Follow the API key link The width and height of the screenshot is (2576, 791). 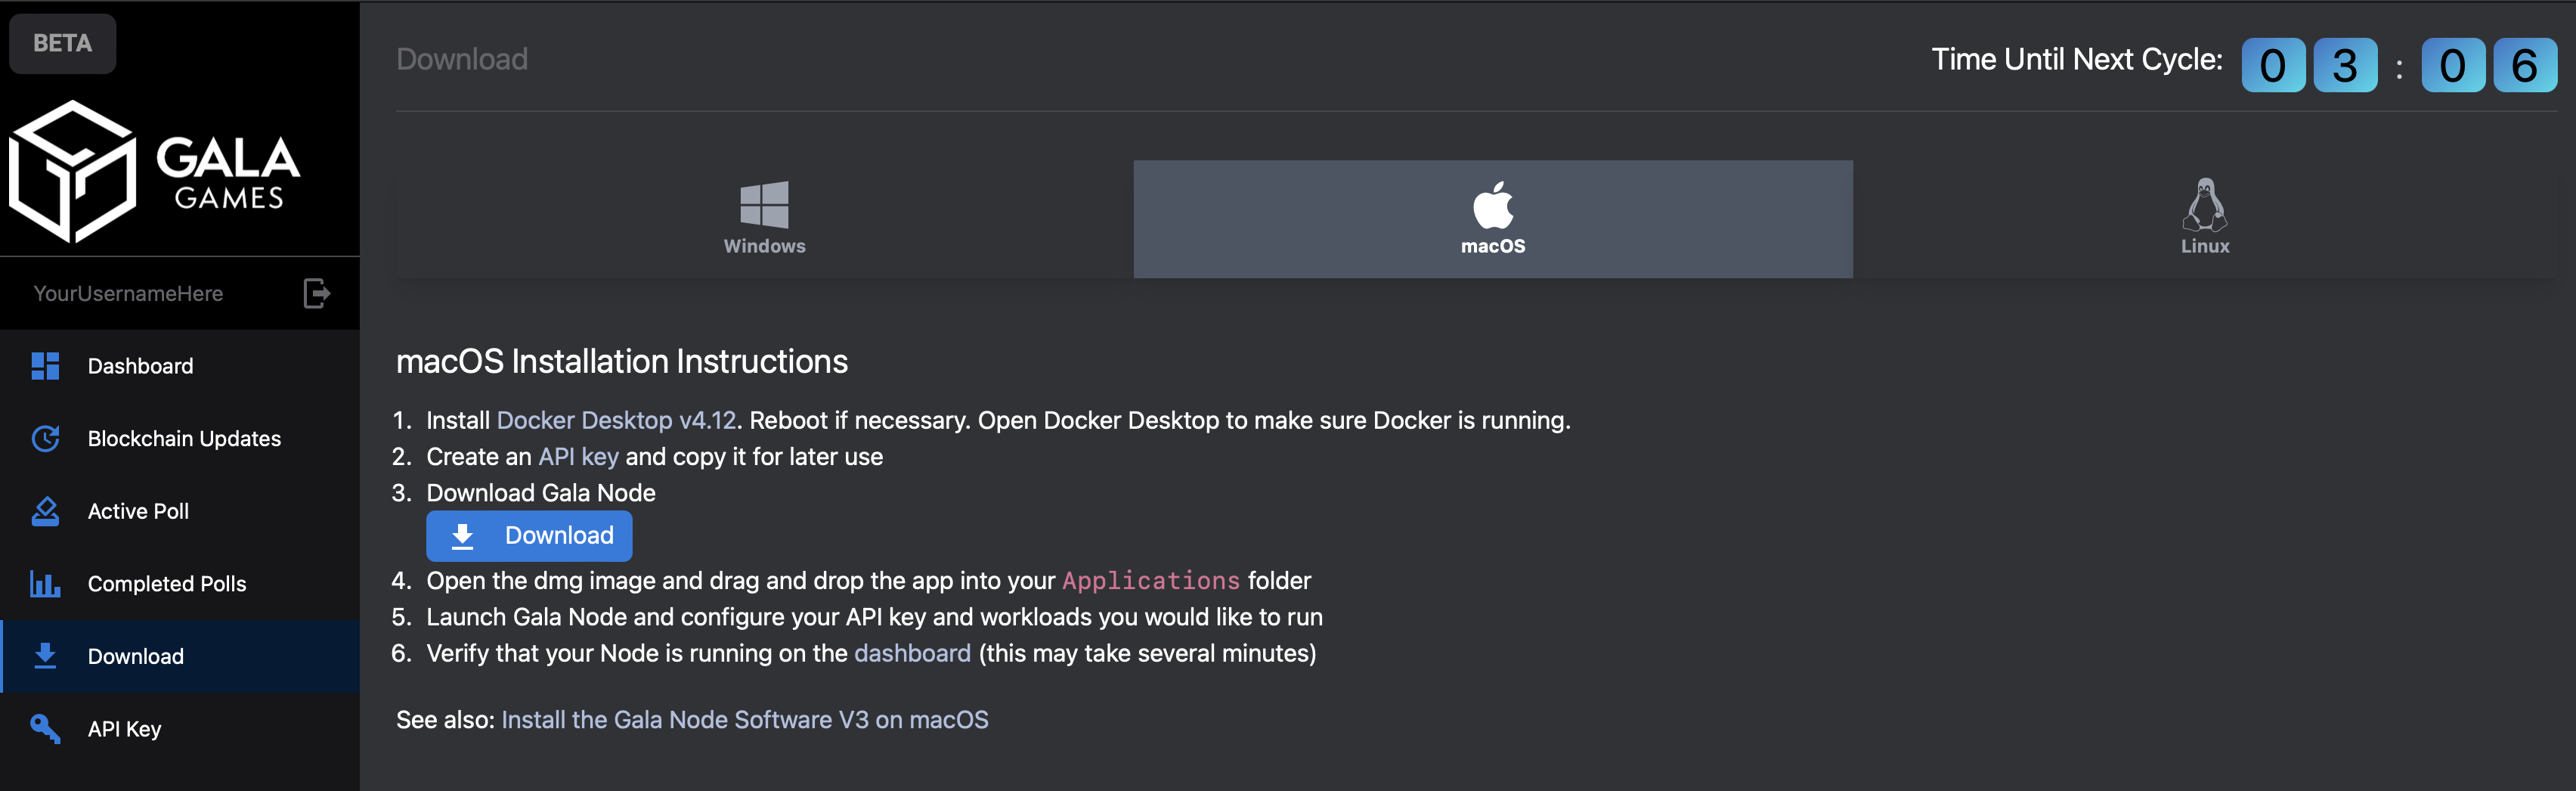[x=578, y=456]
